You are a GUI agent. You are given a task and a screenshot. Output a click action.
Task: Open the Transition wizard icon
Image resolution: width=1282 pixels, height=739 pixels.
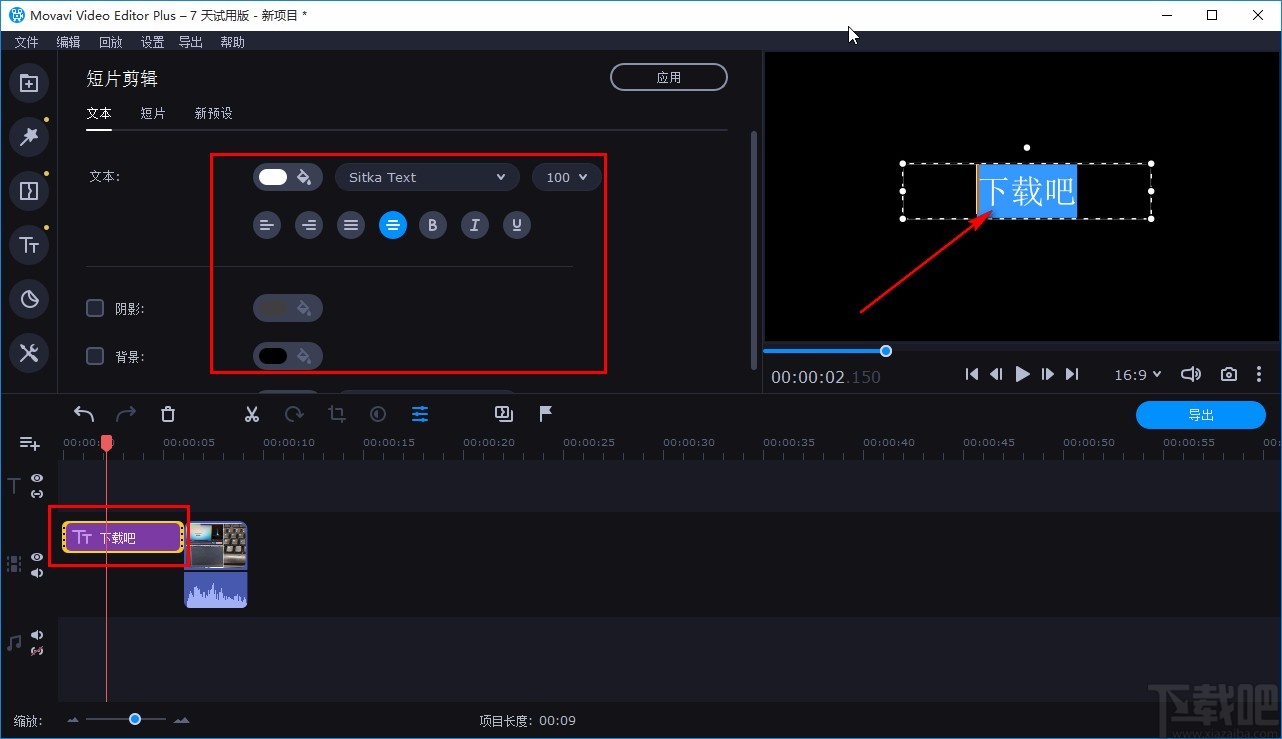[503, 414]
